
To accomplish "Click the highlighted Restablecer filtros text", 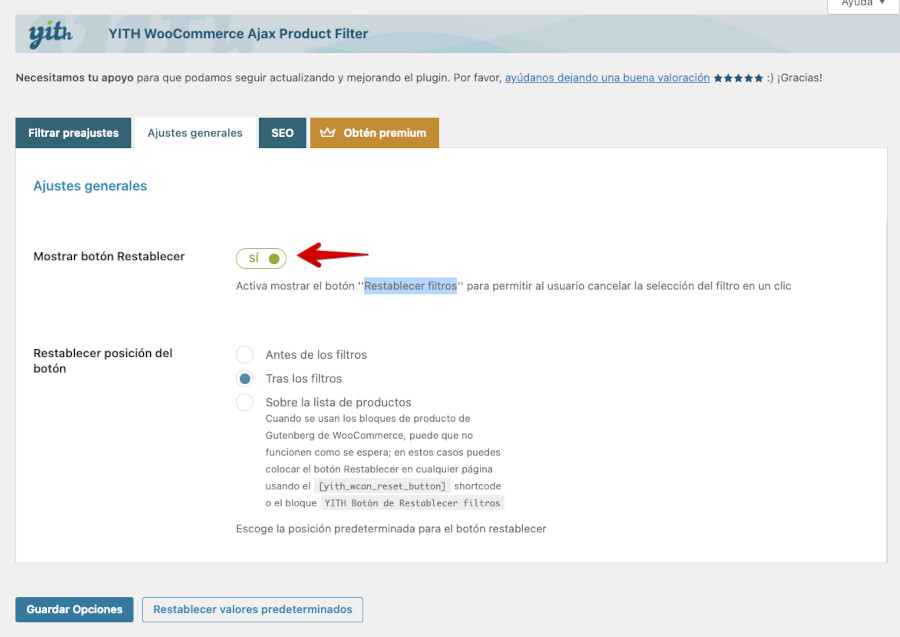I will click(x=410, y=286).
